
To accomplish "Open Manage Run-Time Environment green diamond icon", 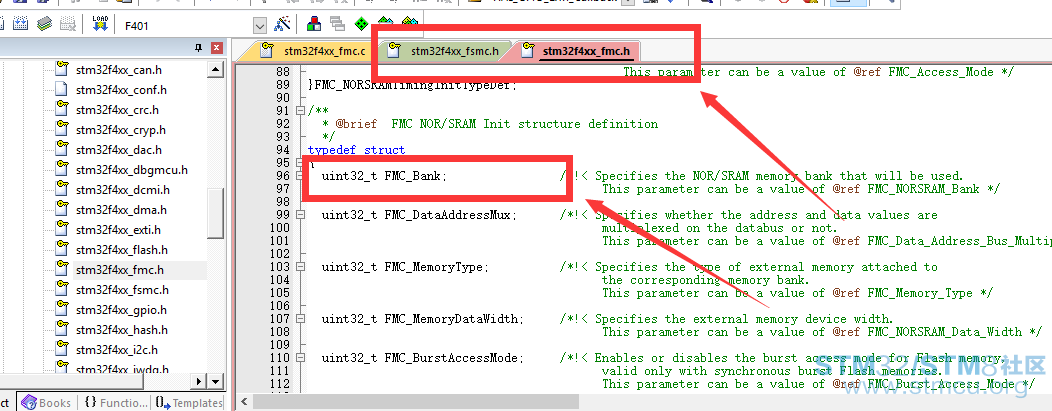I will (362, 25).
